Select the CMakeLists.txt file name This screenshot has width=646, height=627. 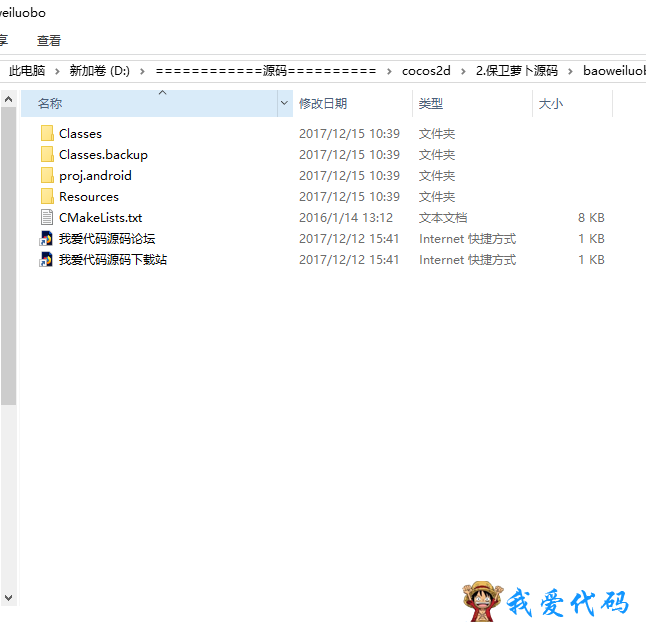(x=100, y=217)
